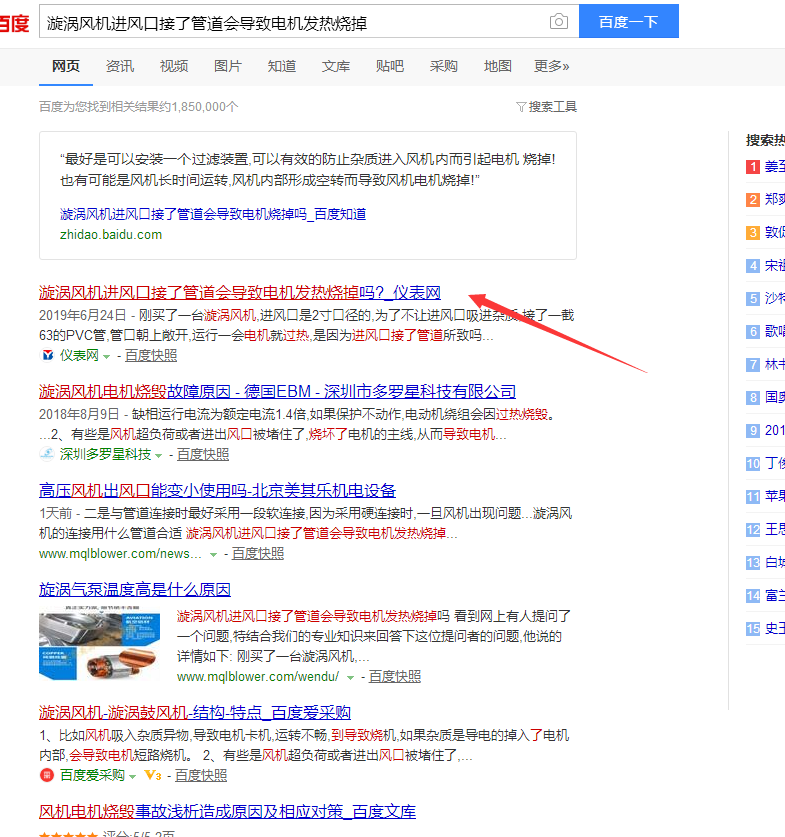785x837 pixels.
Task: Click hot search rank 12 badge
Action: tap(752, 530)
